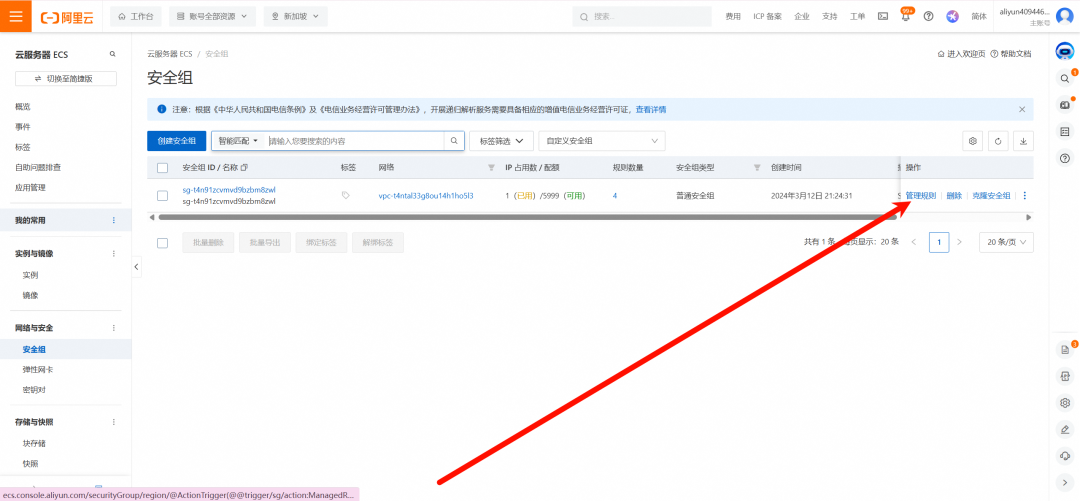Open more actions (three dots) in the security group row
1080x501 pixels.
1024,196
